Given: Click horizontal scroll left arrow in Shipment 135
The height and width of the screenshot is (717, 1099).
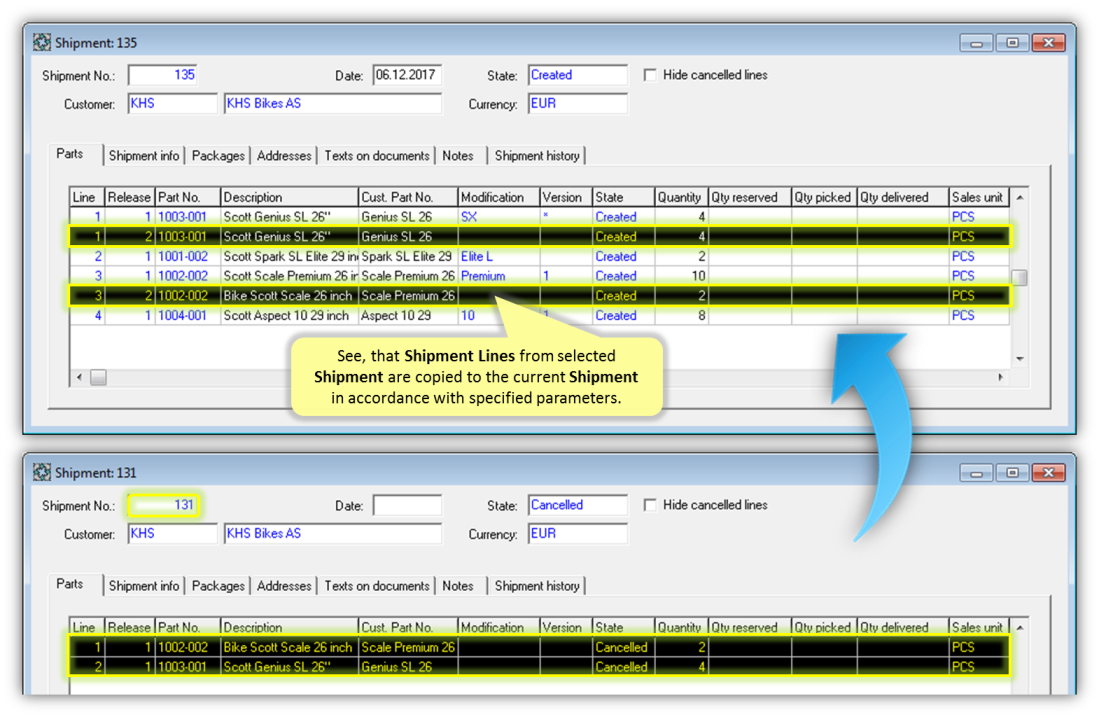Looking at the screenshot, I should pos(79,378).
